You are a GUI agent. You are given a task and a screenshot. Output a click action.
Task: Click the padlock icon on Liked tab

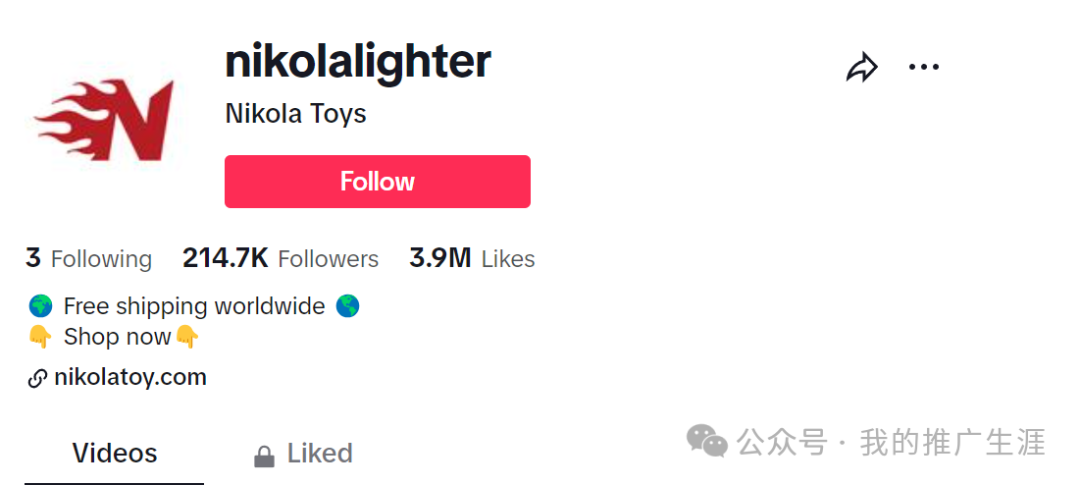pos(264,455)
